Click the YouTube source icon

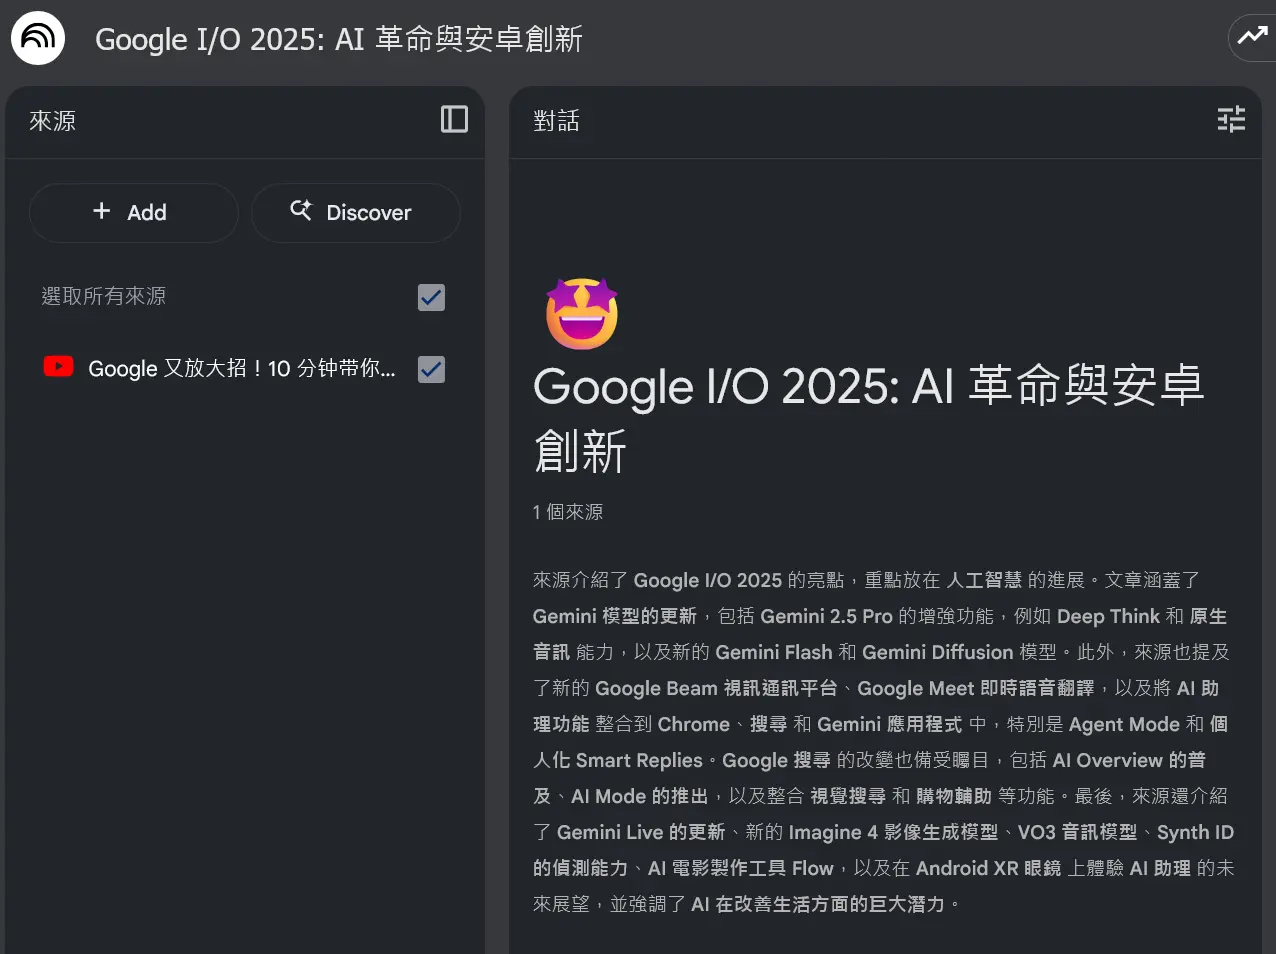[x=58, y=368]
